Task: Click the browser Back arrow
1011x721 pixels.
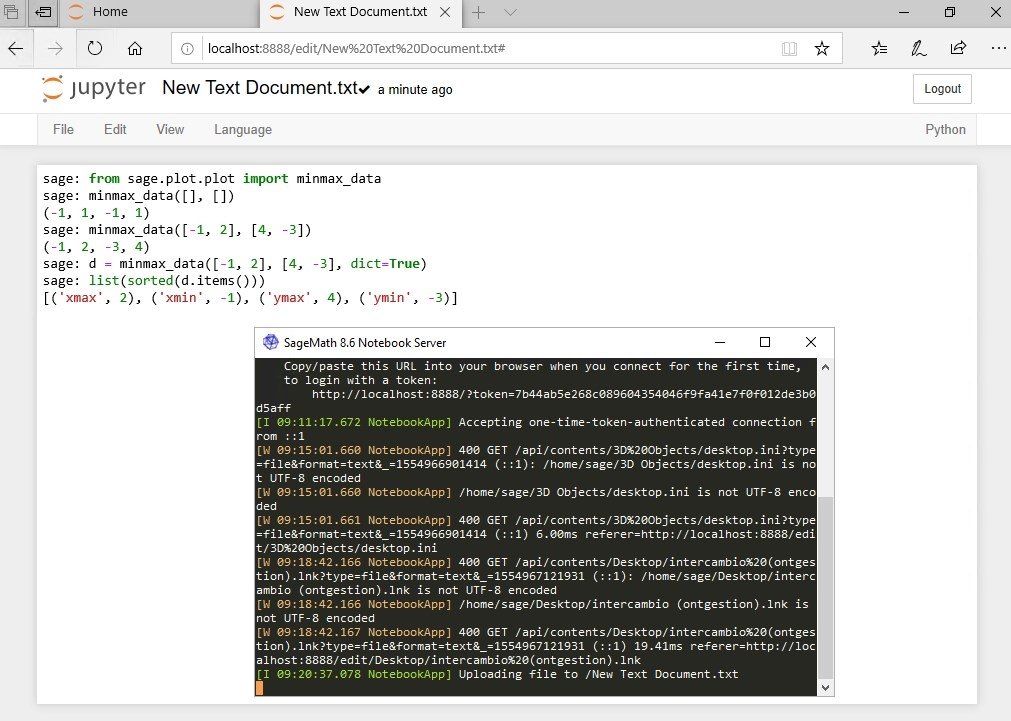Action: 16,48
